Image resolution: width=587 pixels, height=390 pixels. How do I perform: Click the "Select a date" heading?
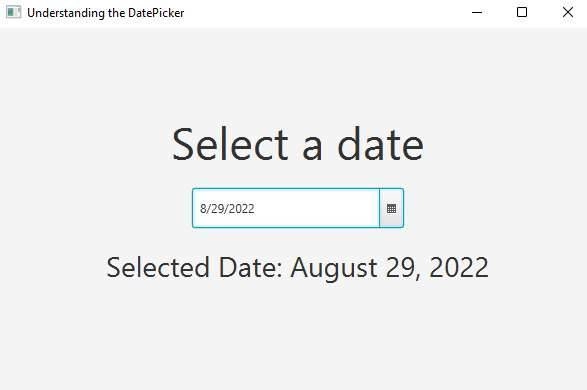[298, 144]
